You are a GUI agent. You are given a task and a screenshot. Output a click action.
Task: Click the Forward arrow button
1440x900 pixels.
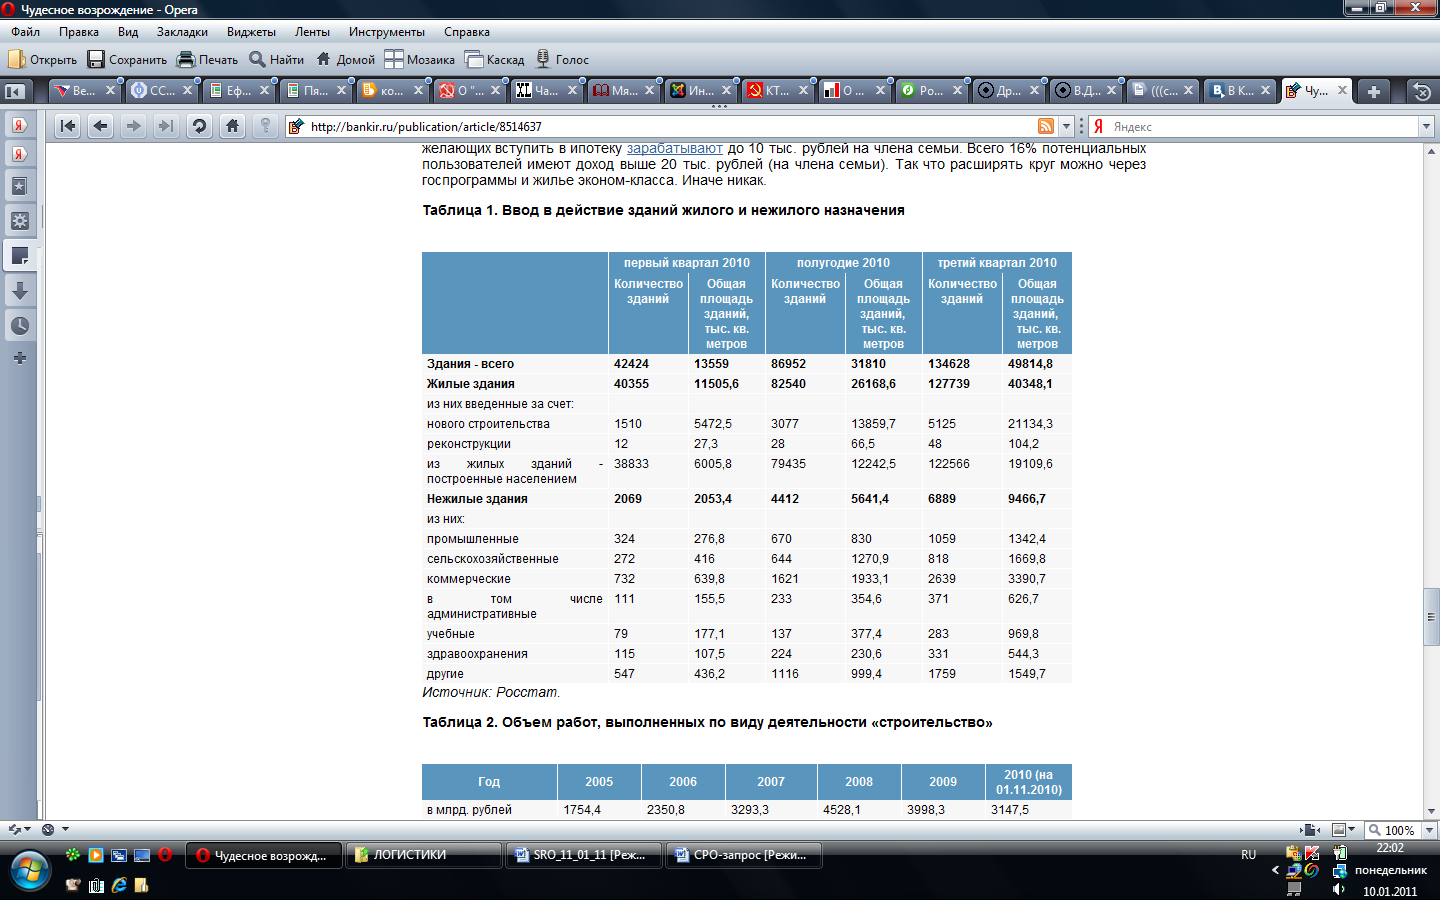coord(133,126)
